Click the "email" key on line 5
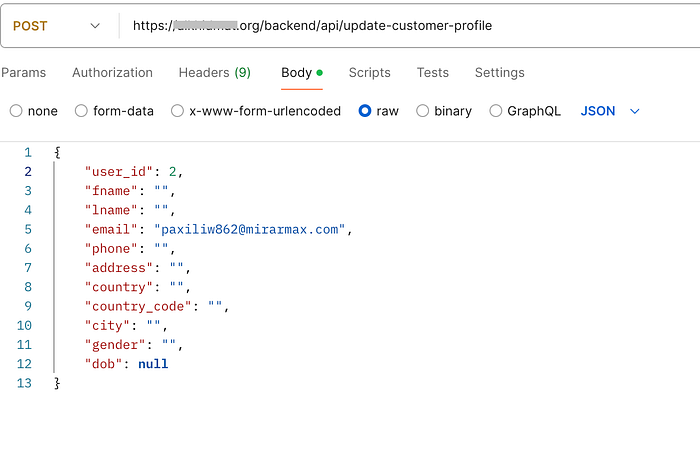The image size is (700, 466). (x=111, y=229)
